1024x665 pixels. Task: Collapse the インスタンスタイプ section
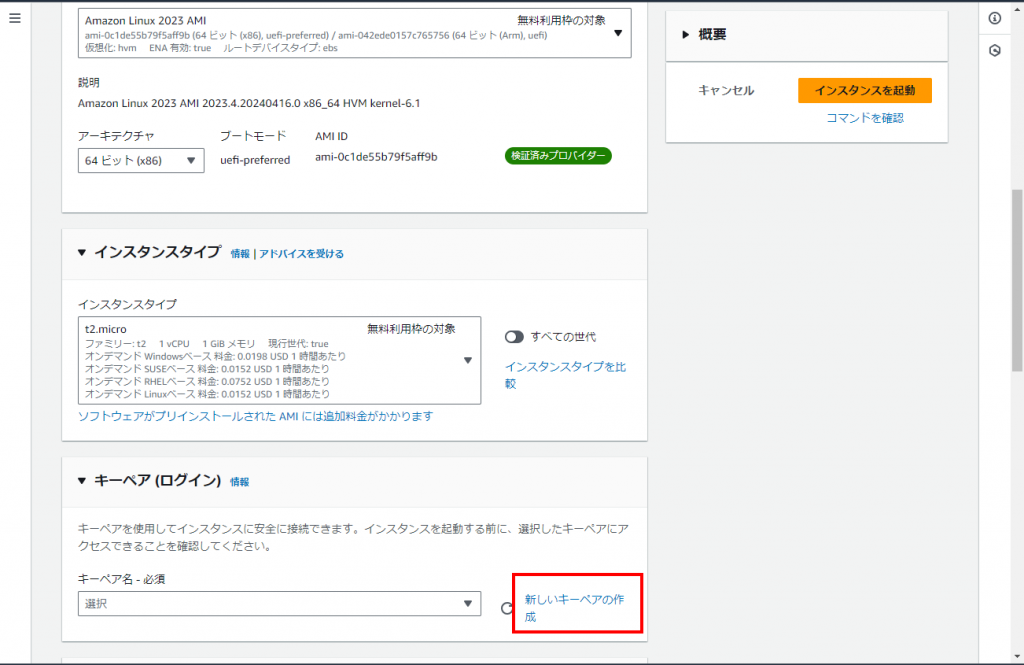coord(82,253)
